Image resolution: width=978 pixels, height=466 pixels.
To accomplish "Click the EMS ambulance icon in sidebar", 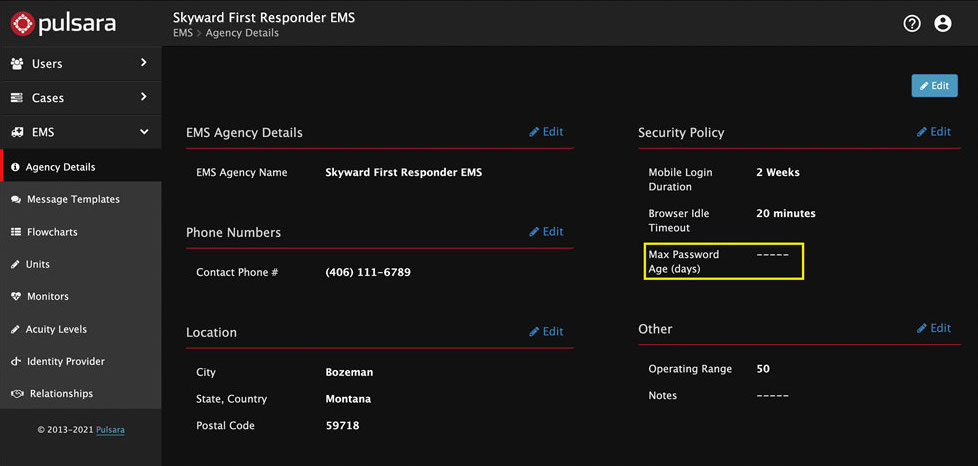I will coord(17,132).
